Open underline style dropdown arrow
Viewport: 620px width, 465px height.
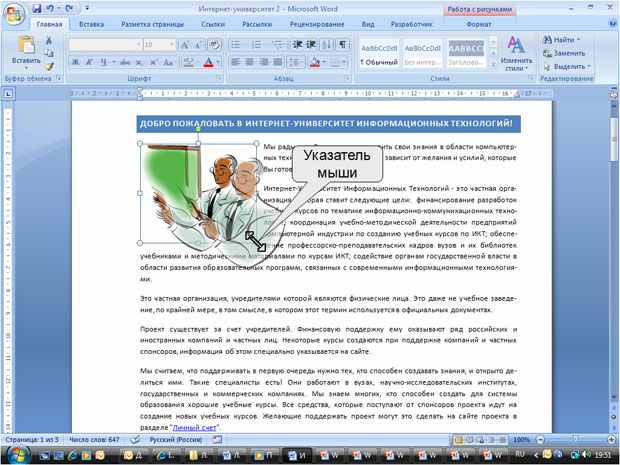click(x=114, y=62)
